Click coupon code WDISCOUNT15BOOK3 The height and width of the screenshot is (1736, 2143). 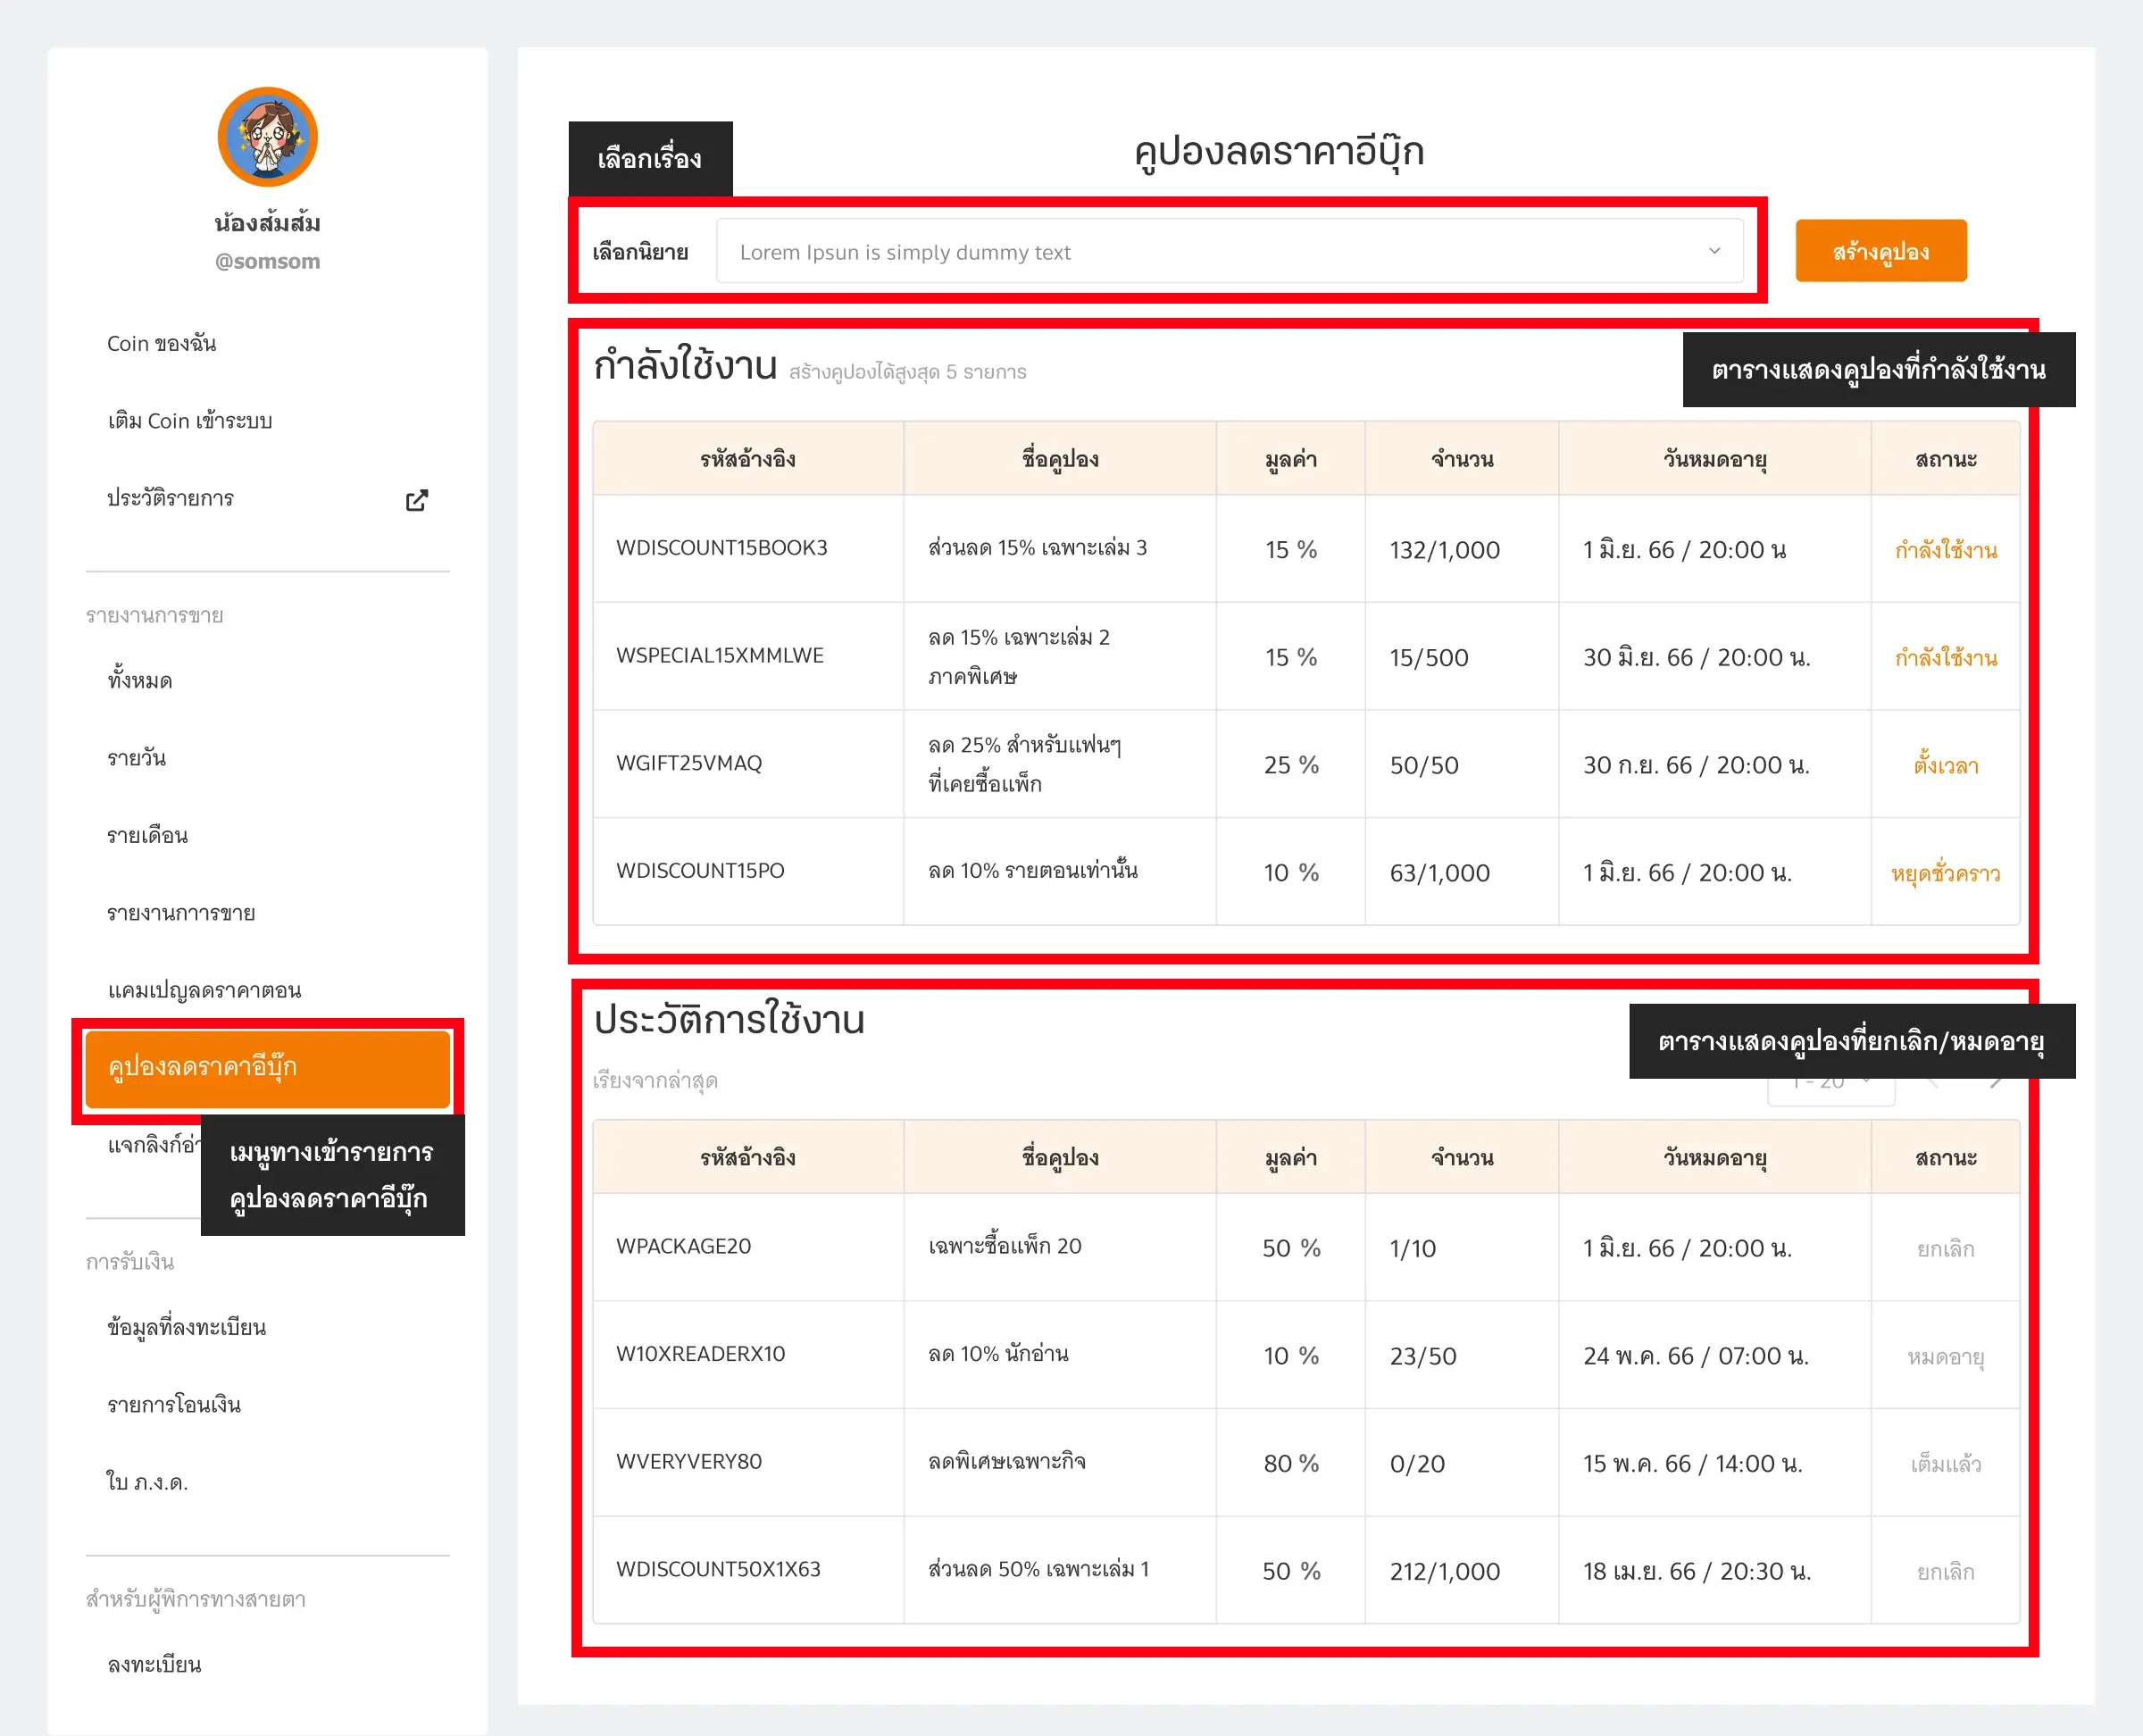coord(722,548)
